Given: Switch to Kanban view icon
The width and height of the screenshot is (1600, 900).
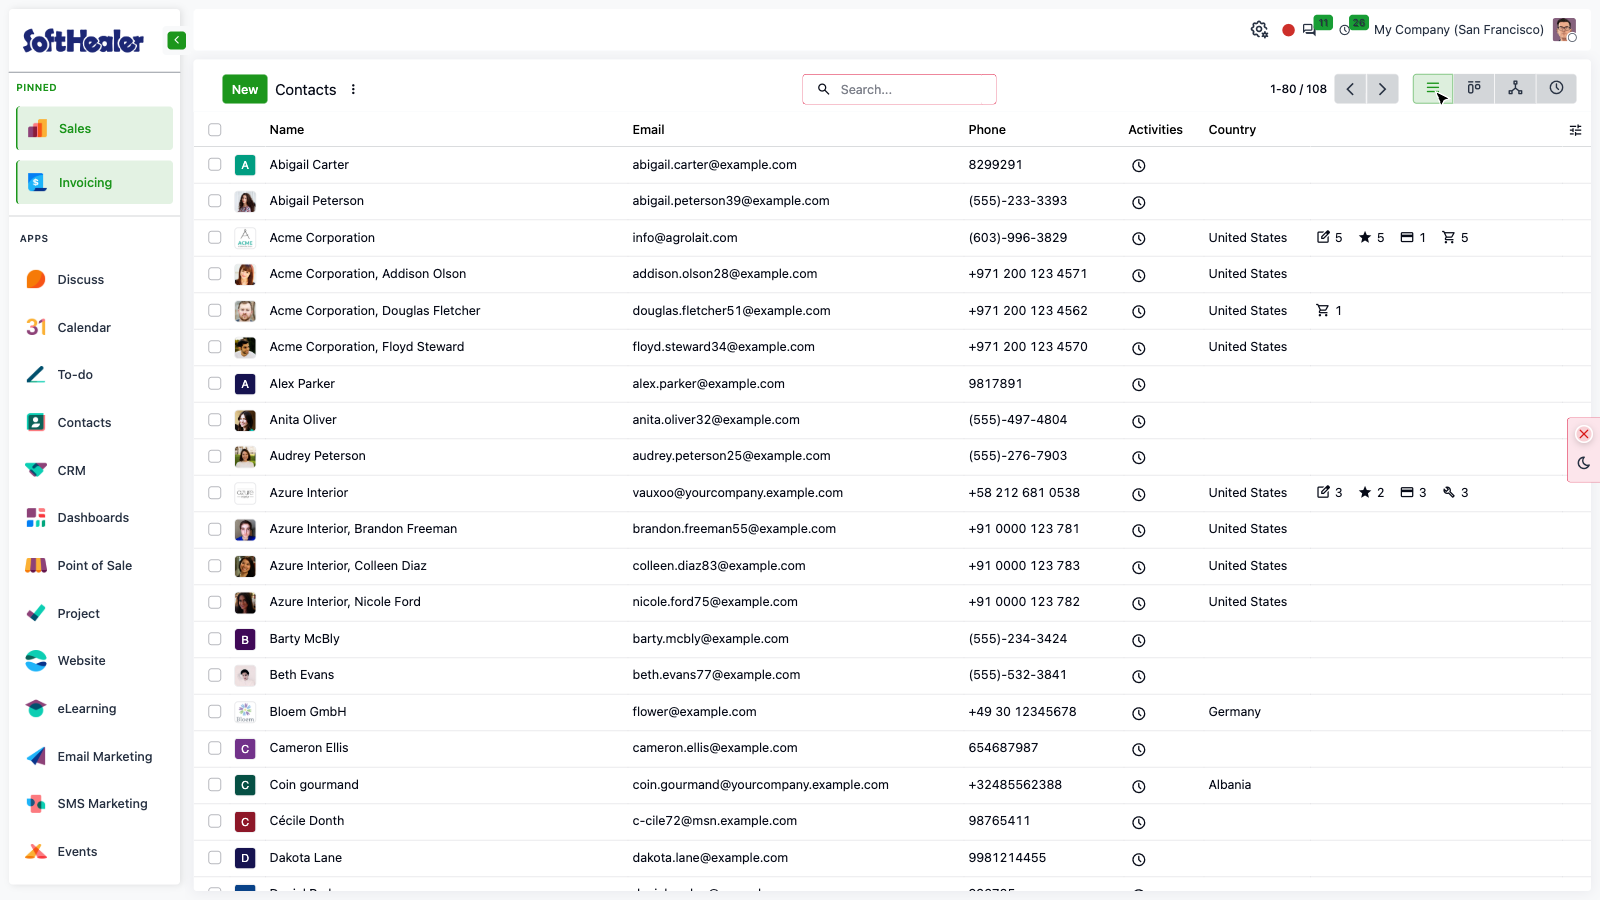Looking at the screenshot, I should (x=1474, y=89).
